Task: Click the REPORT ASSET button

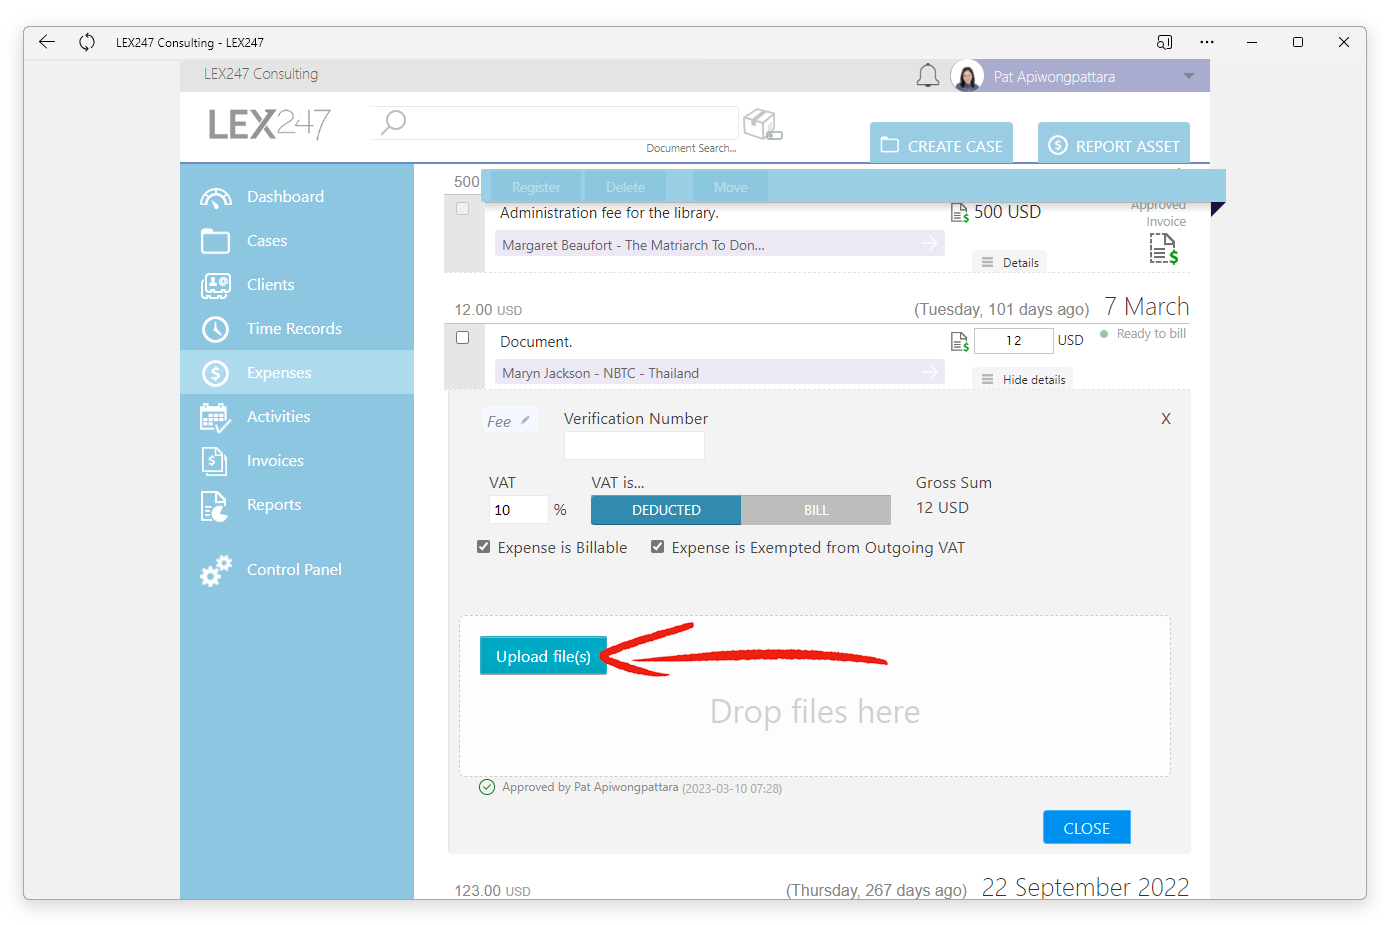Action: click(1114, 143)
